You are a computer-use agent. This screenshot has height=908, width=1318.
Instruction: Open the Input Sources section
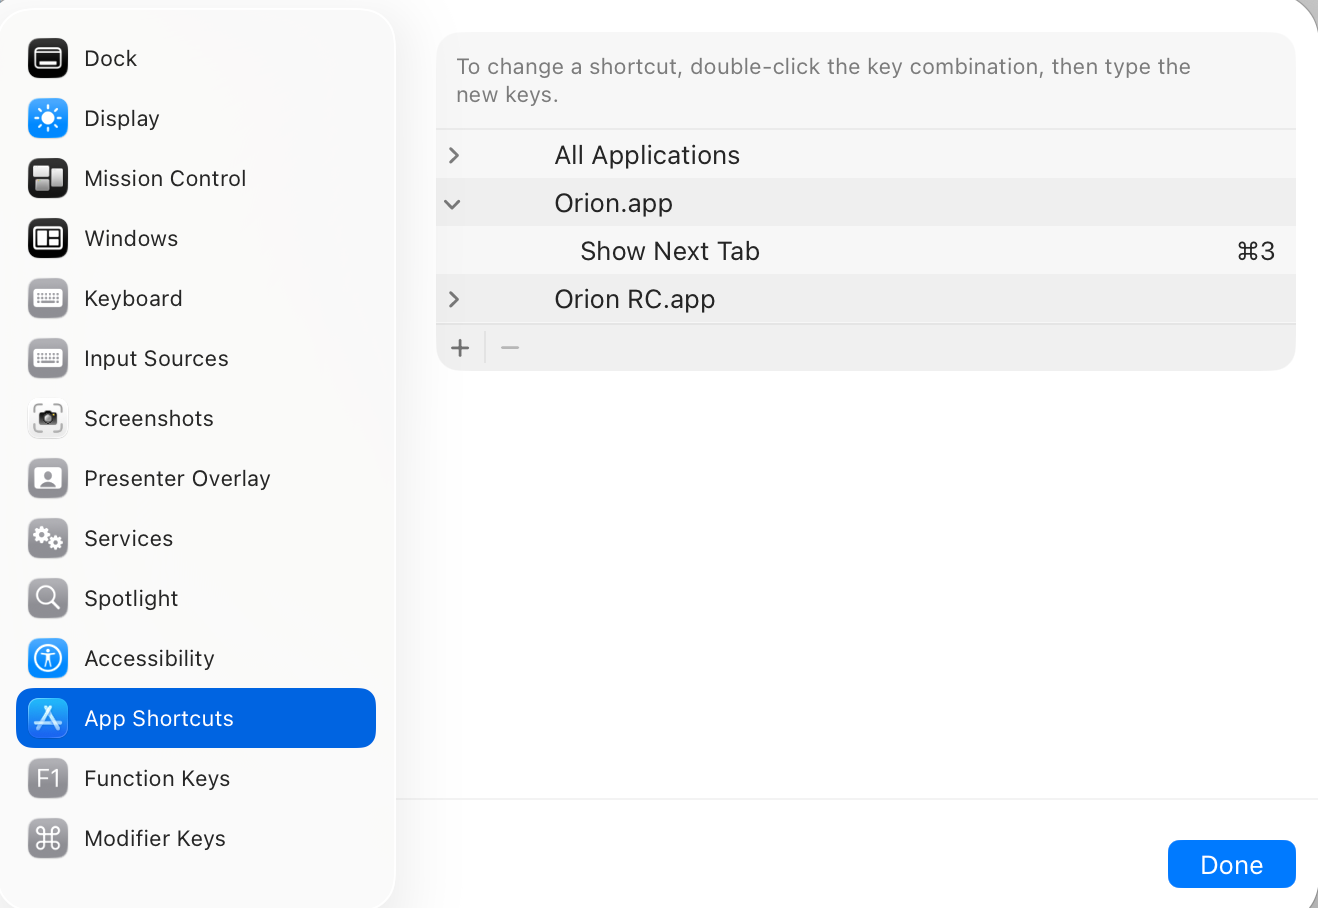[x=156, y=359]
